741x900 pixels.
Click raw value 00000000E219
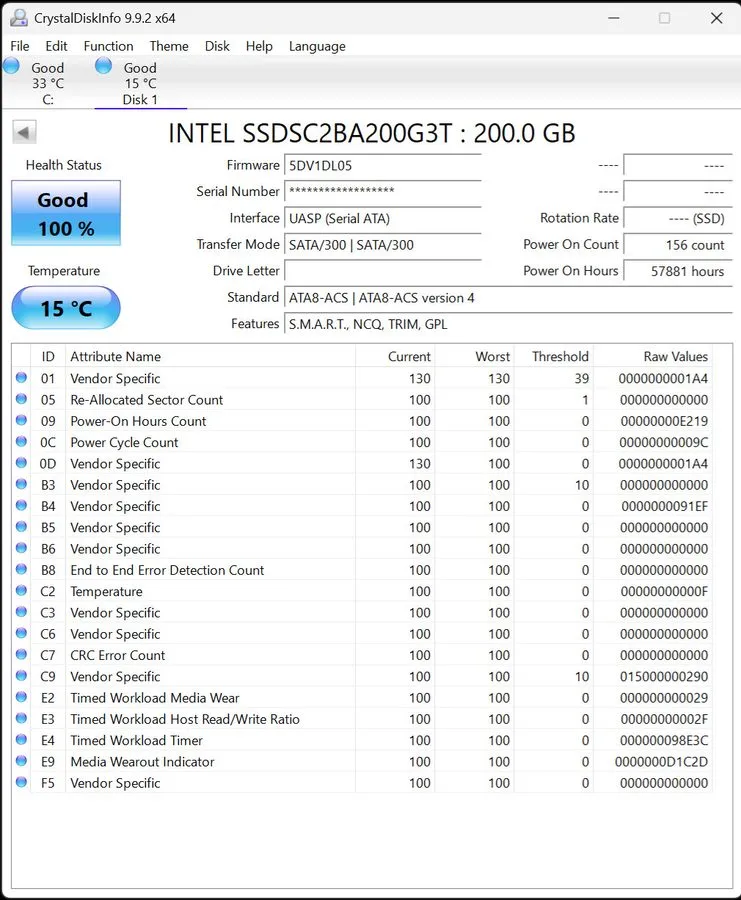pos(664,421)
